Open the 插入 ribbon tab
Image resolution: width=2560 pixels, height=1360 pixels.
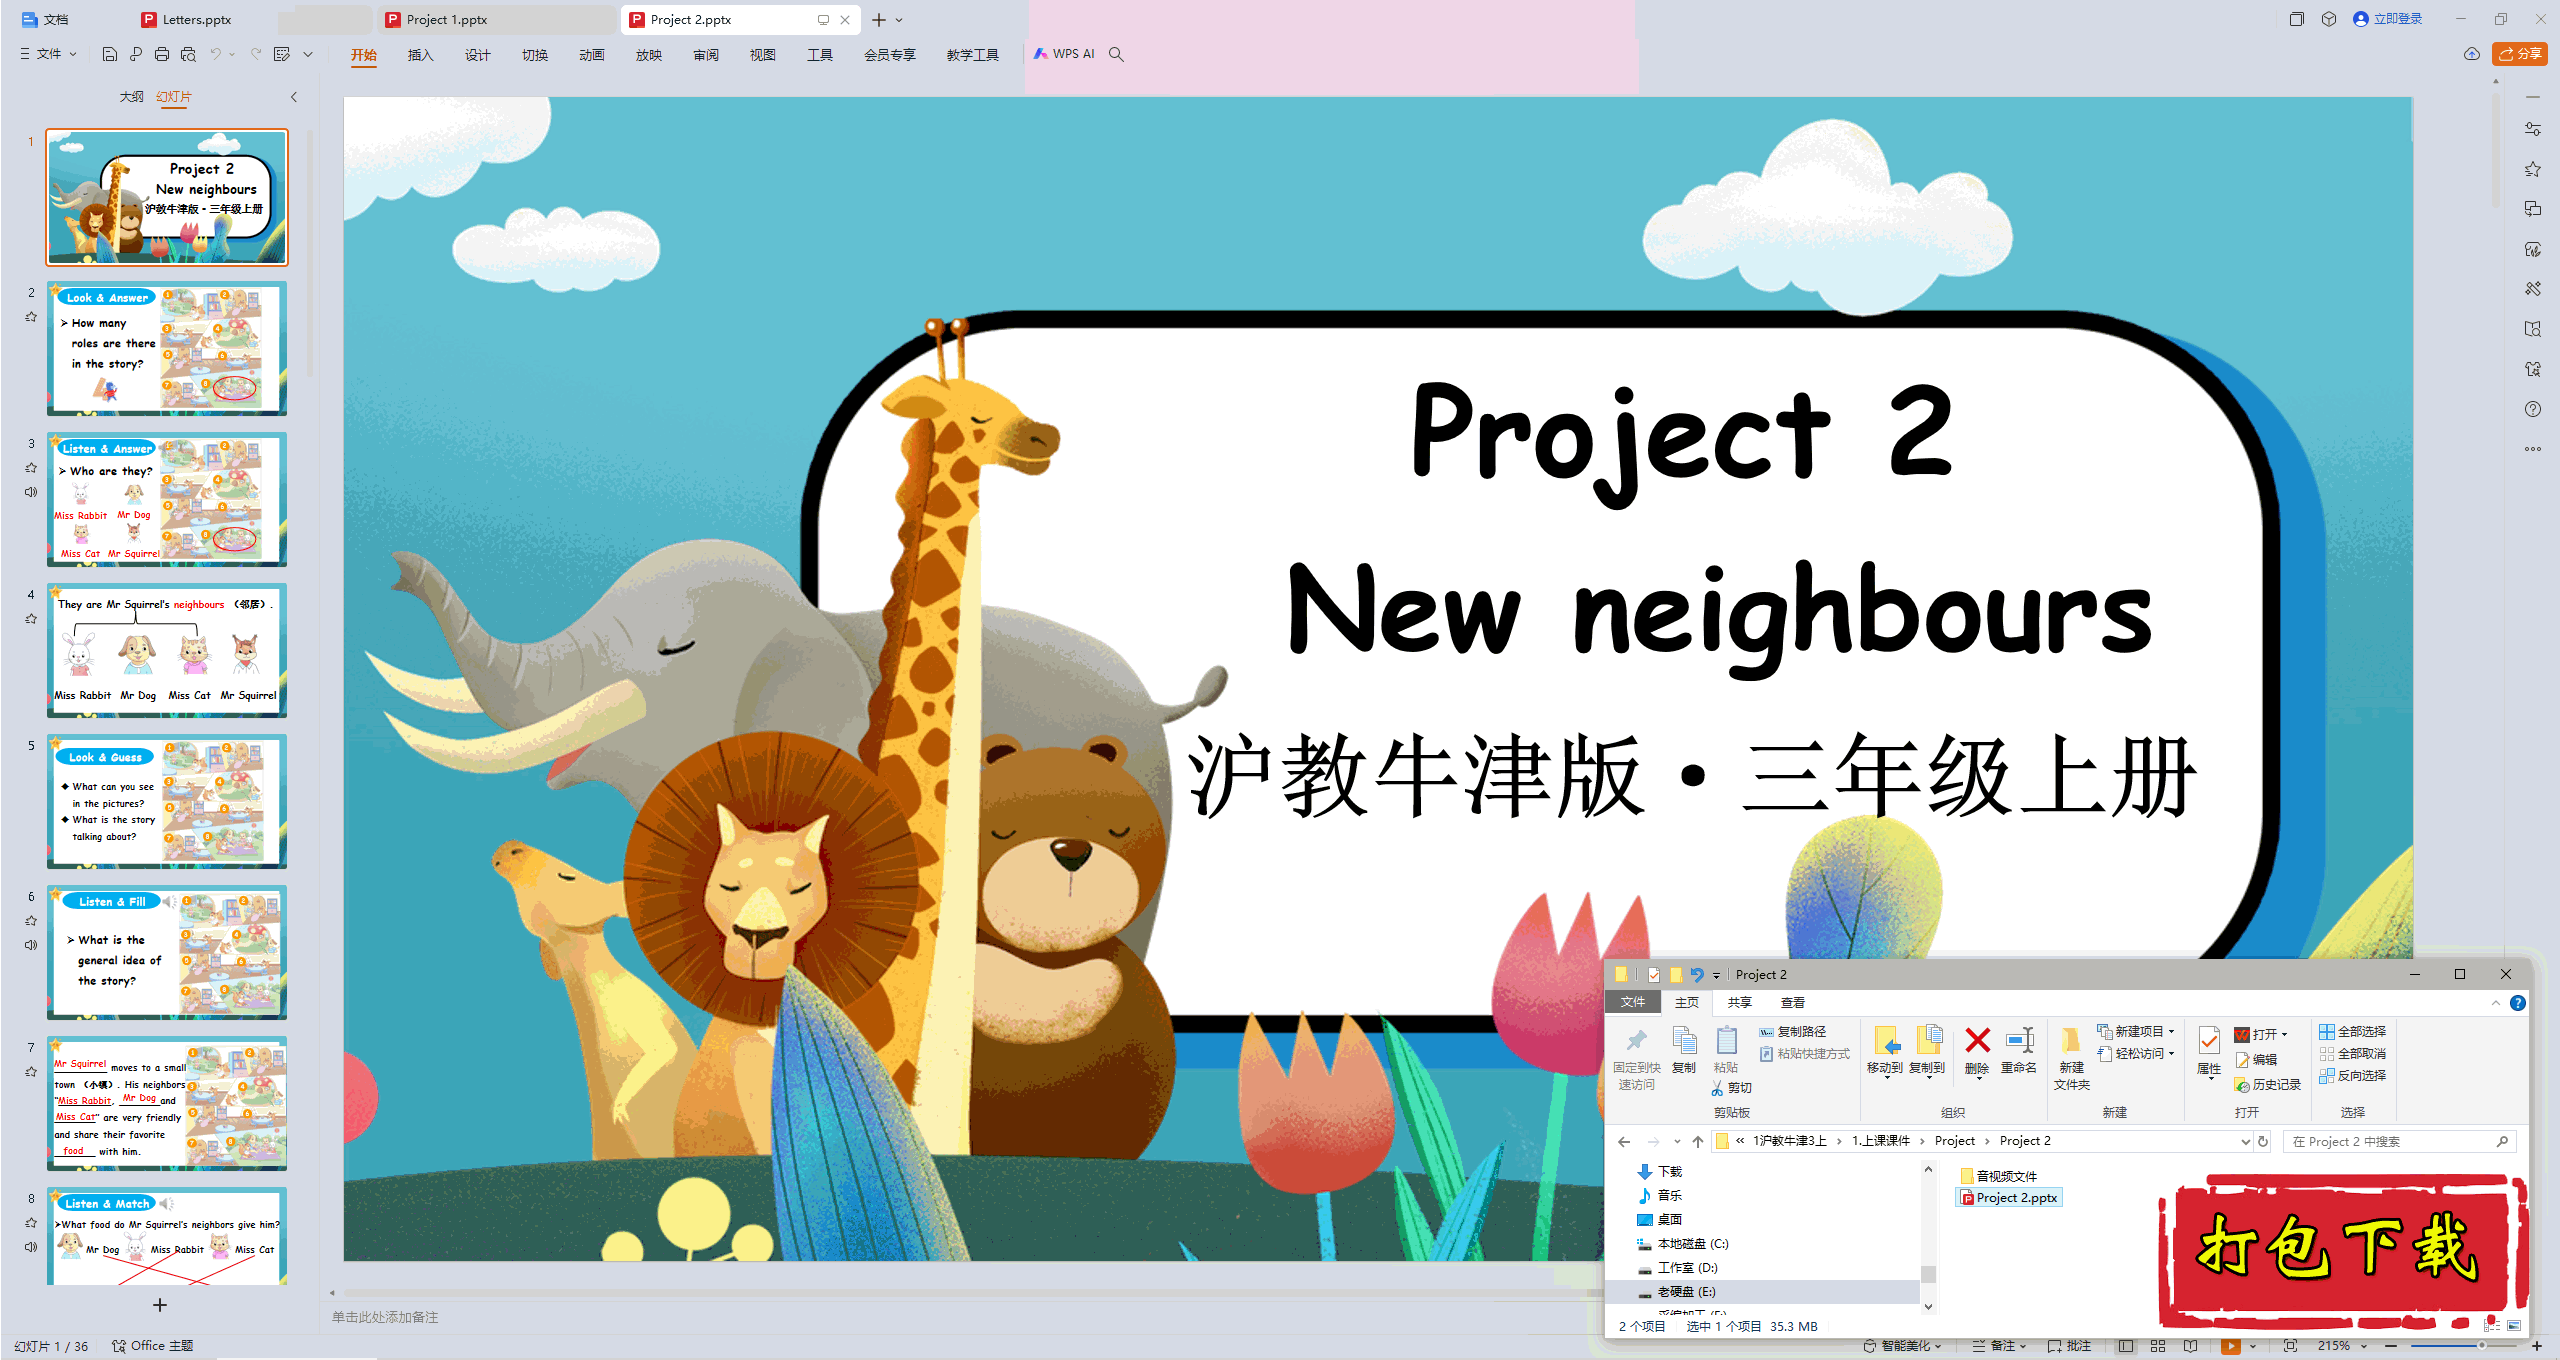tap(420, 55)
